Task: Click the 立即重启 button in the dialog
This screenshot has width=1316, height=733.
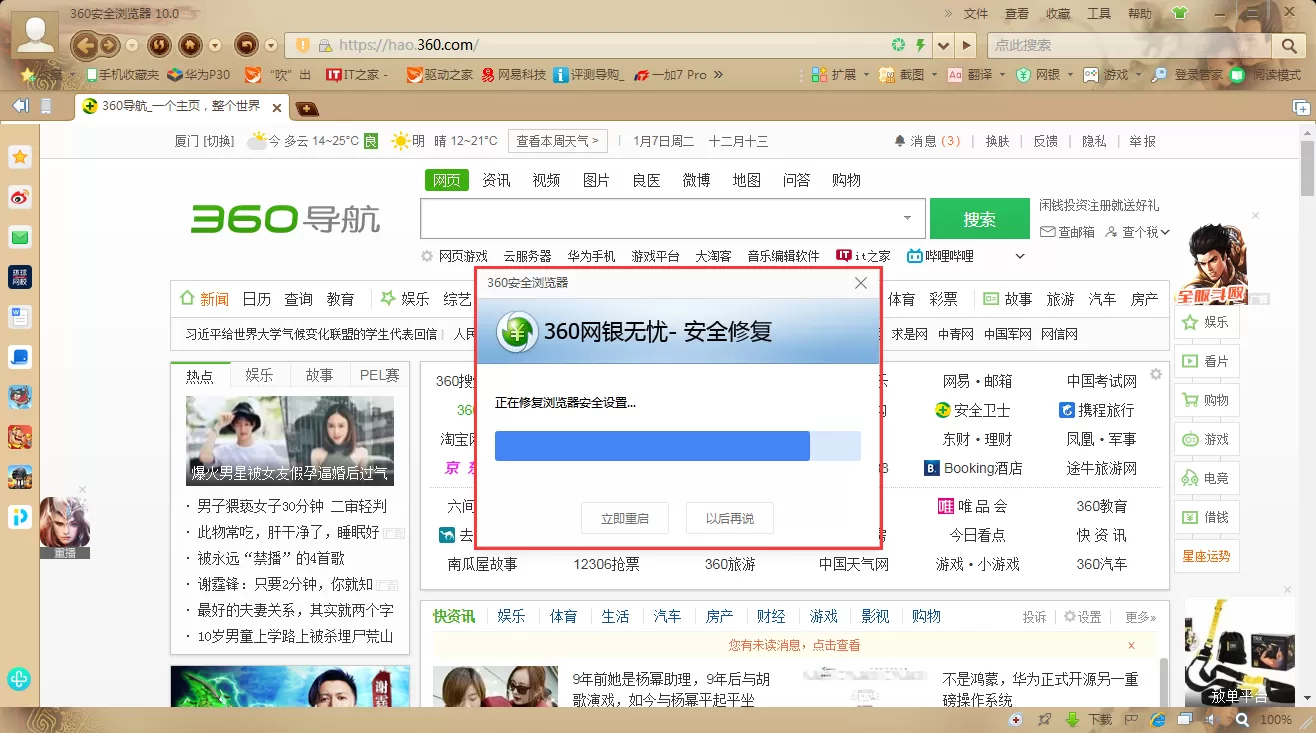Action: tap(625, 518)
